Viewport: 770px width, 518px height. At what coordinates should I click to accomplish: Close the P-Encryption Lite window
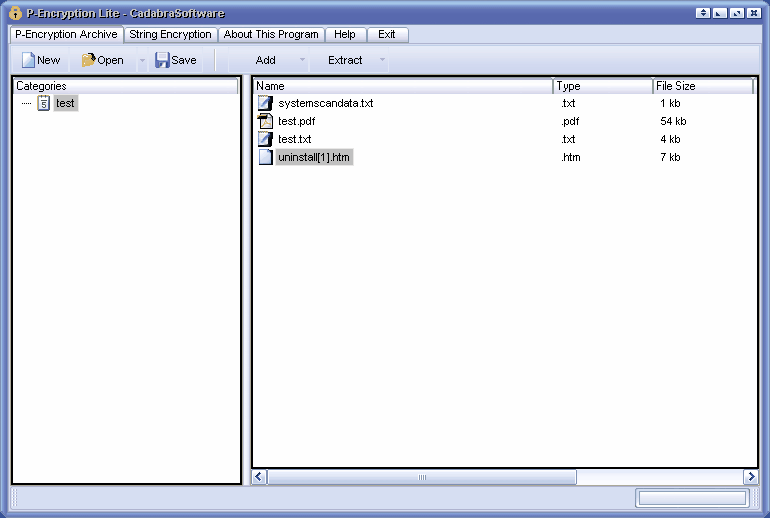[x=753, y=13]
